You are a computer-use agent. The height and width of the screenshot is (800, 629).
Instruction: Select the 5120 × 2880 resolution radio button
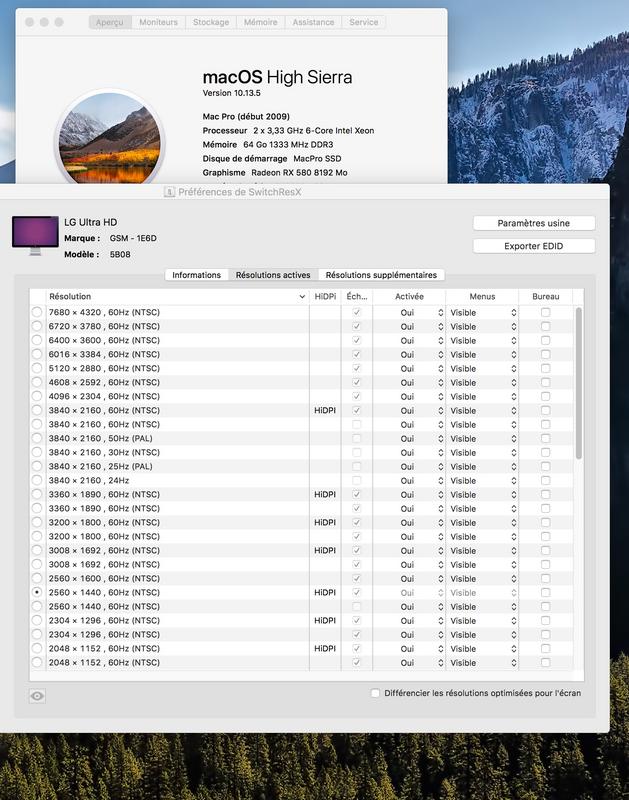click(37, 368)
